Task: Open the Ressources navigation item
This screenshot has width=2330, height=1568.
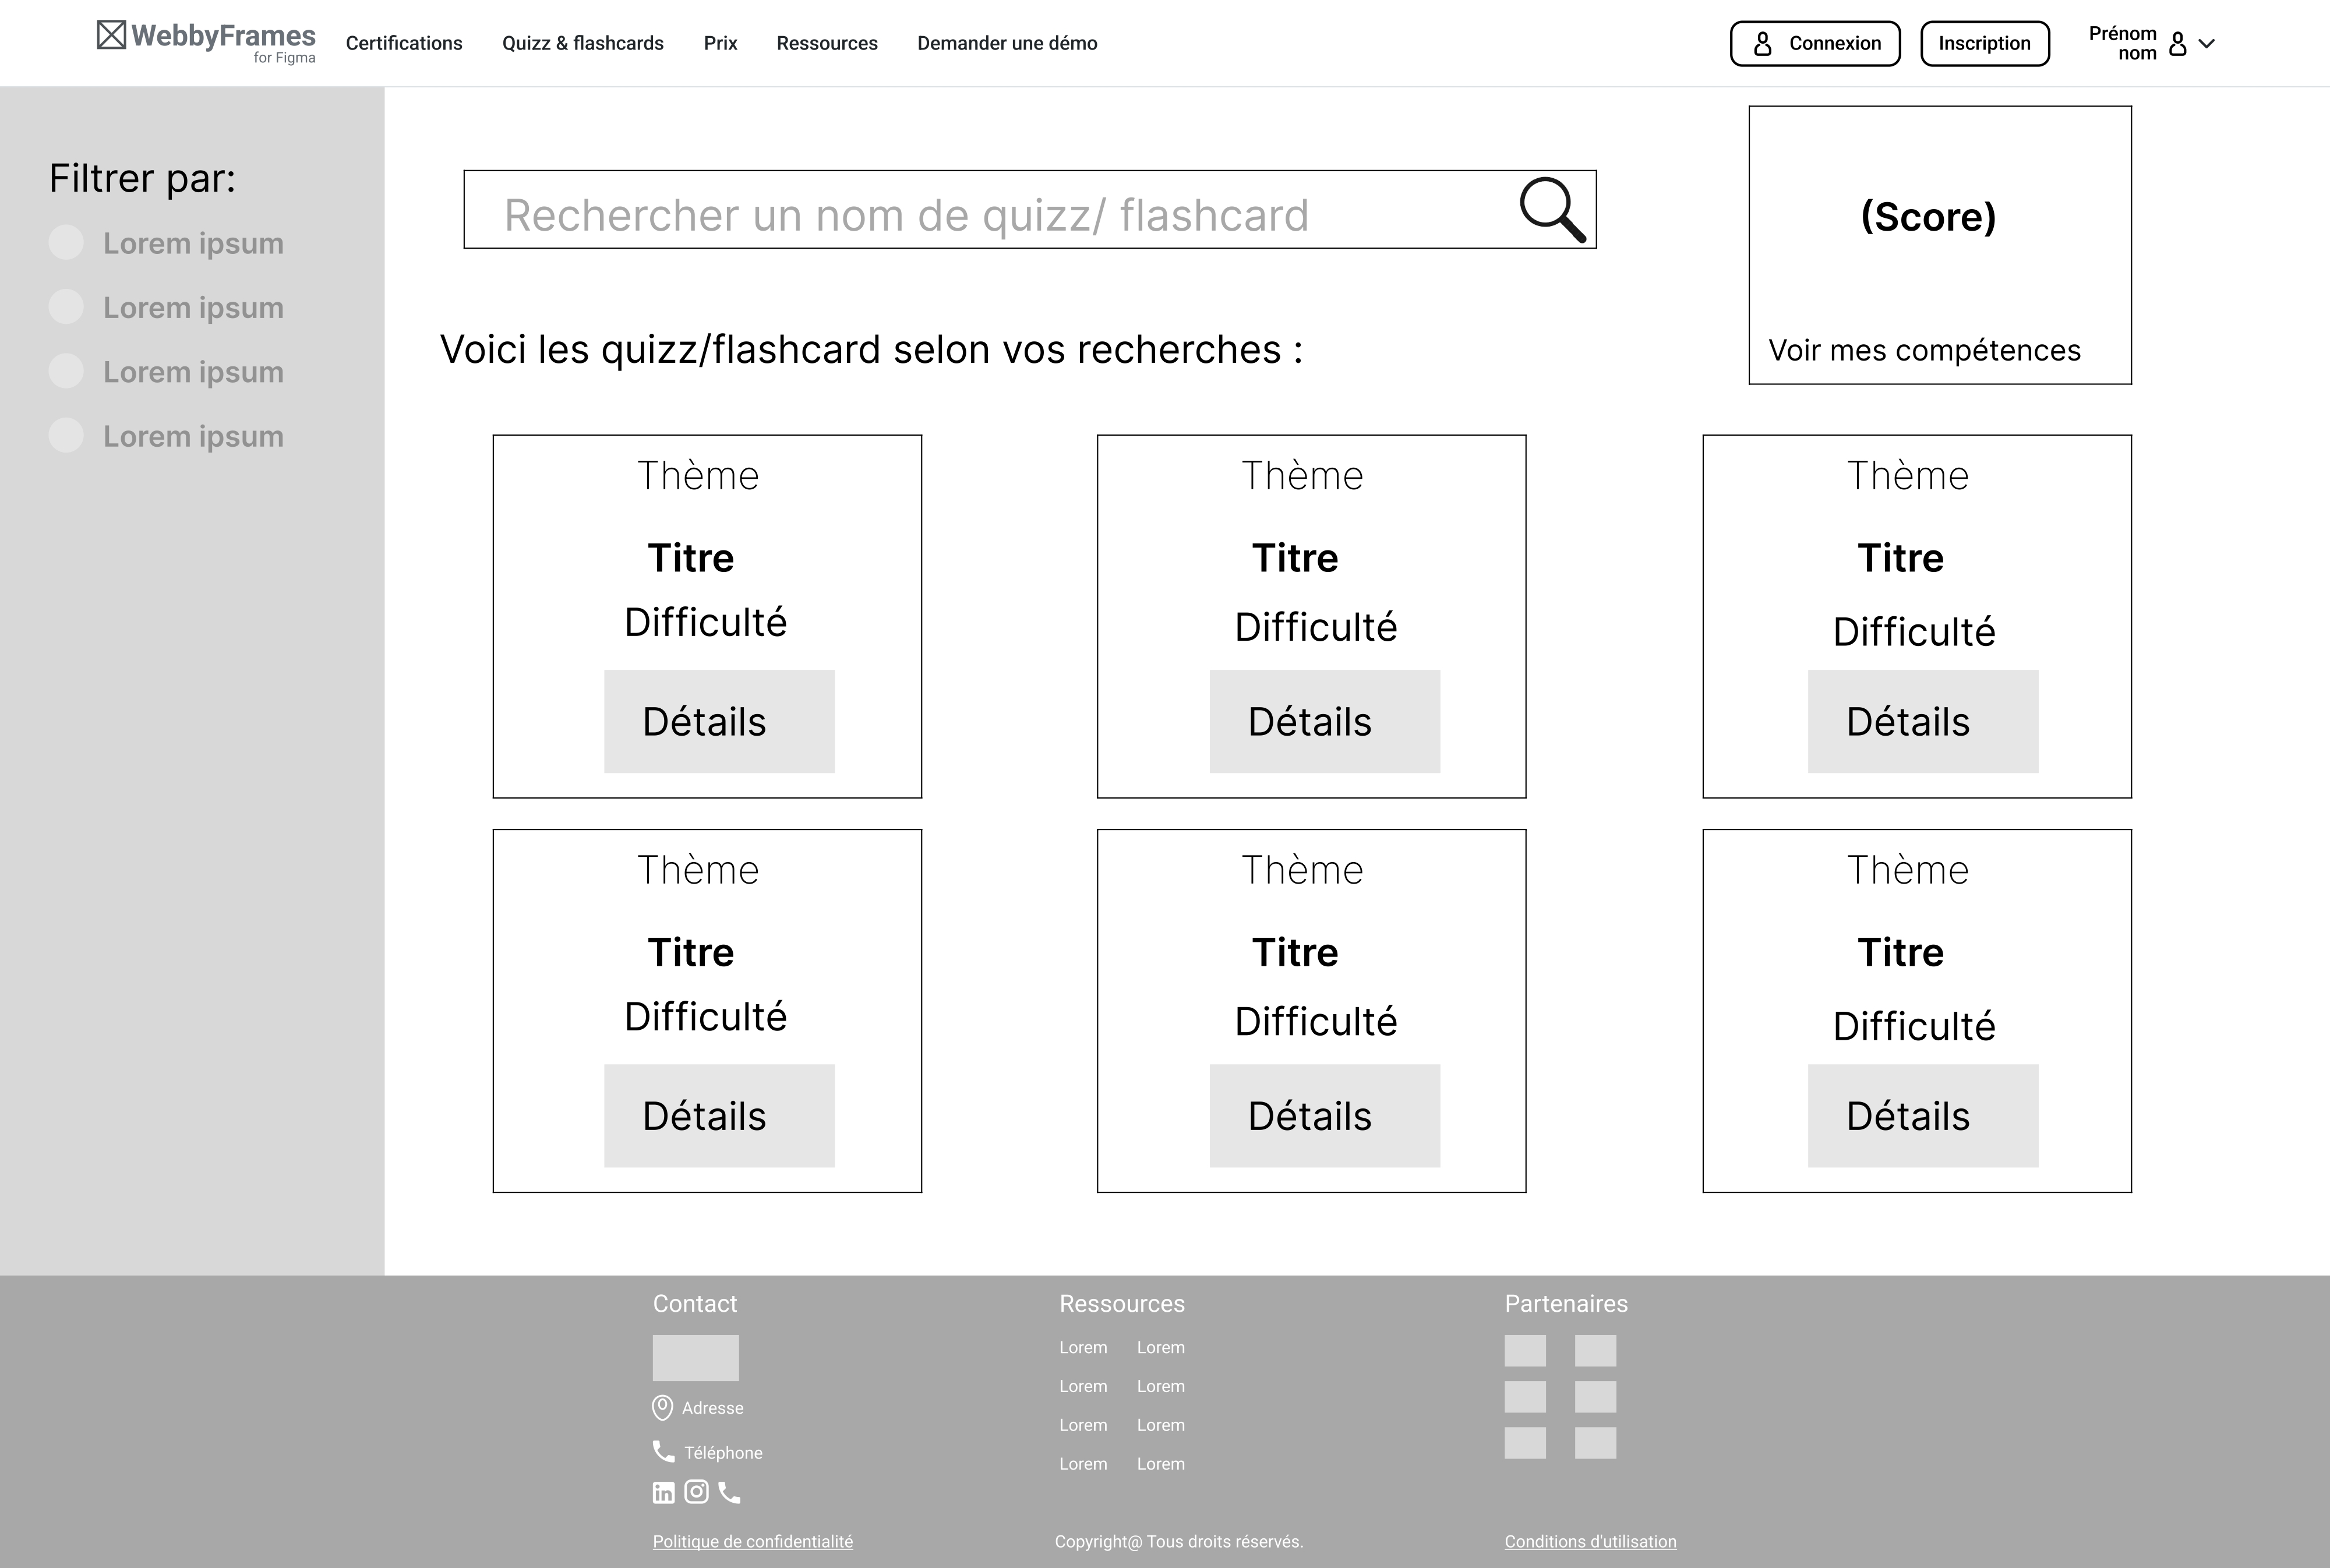Action: click(x=827, y=43)
